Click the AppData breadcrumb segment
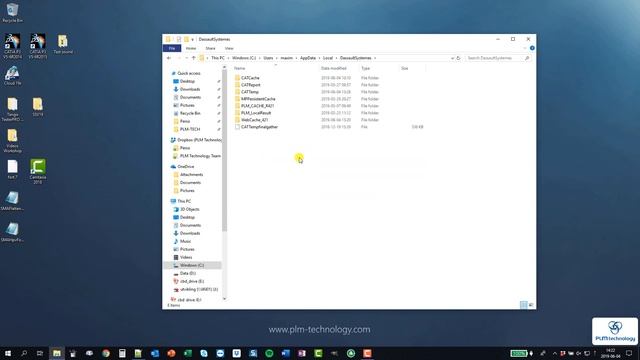Image resolution: width=640 pixels, height=360 pixels. [x=308, y=58]
